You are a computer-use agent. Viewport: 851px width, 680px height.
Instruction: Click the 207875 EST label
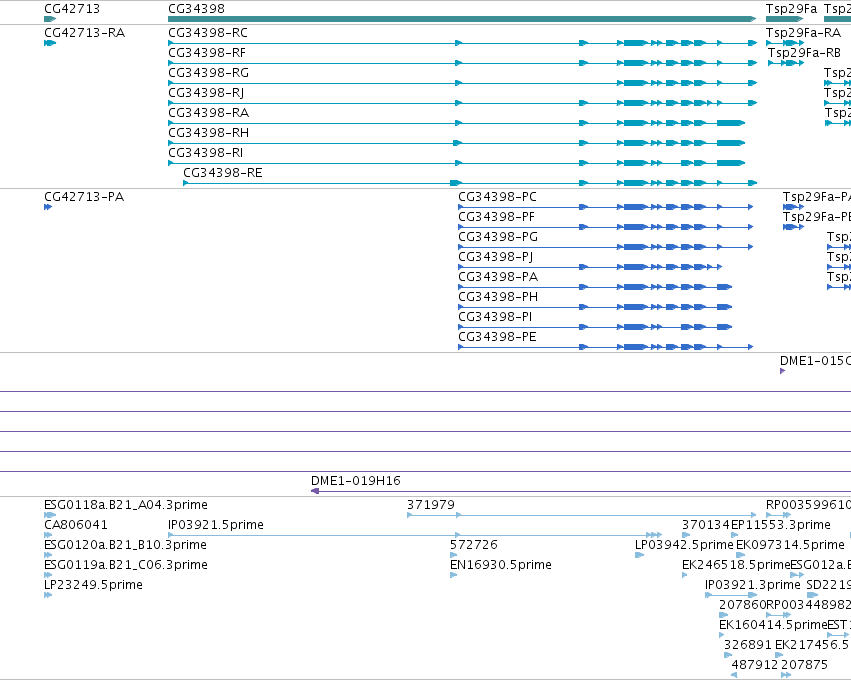tap(804, 665)
